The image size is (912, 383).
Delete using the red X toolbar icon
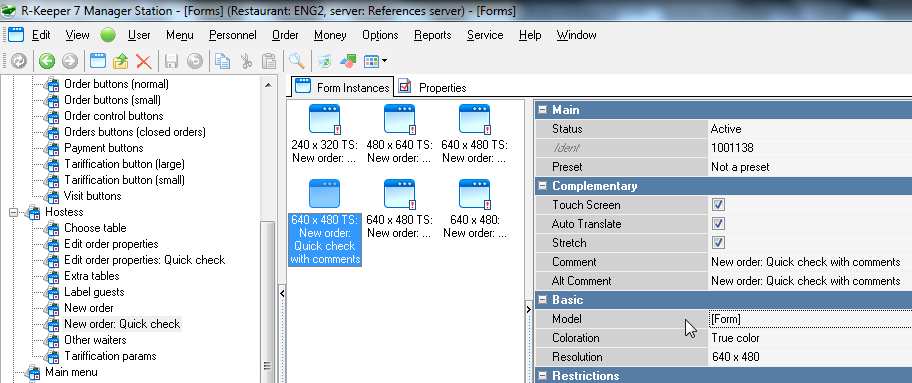tap(143, 61)
